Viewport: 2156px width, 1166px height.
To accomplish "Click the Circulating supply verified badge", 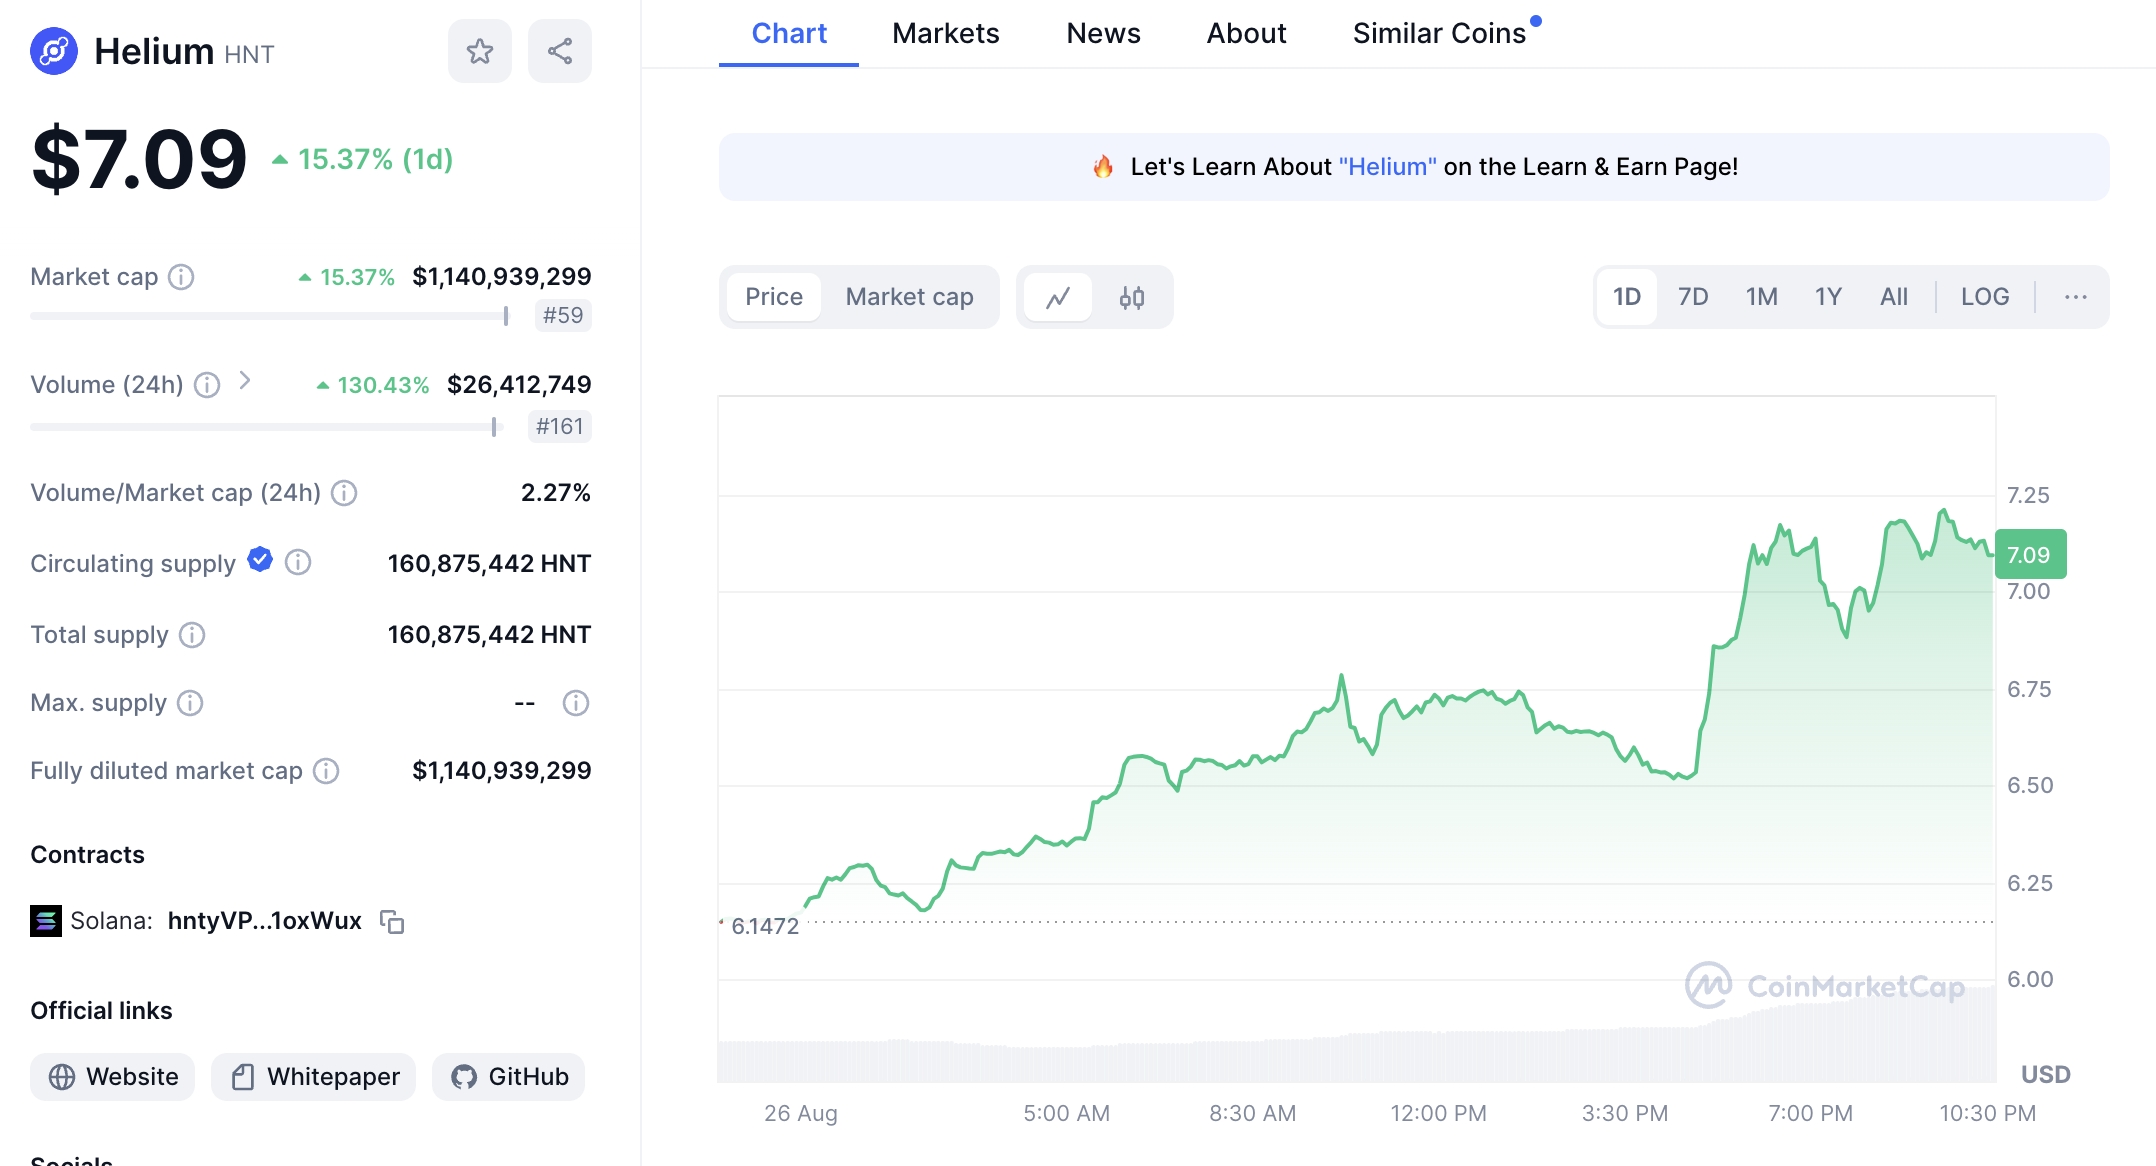I will click(x=260, y=560).
